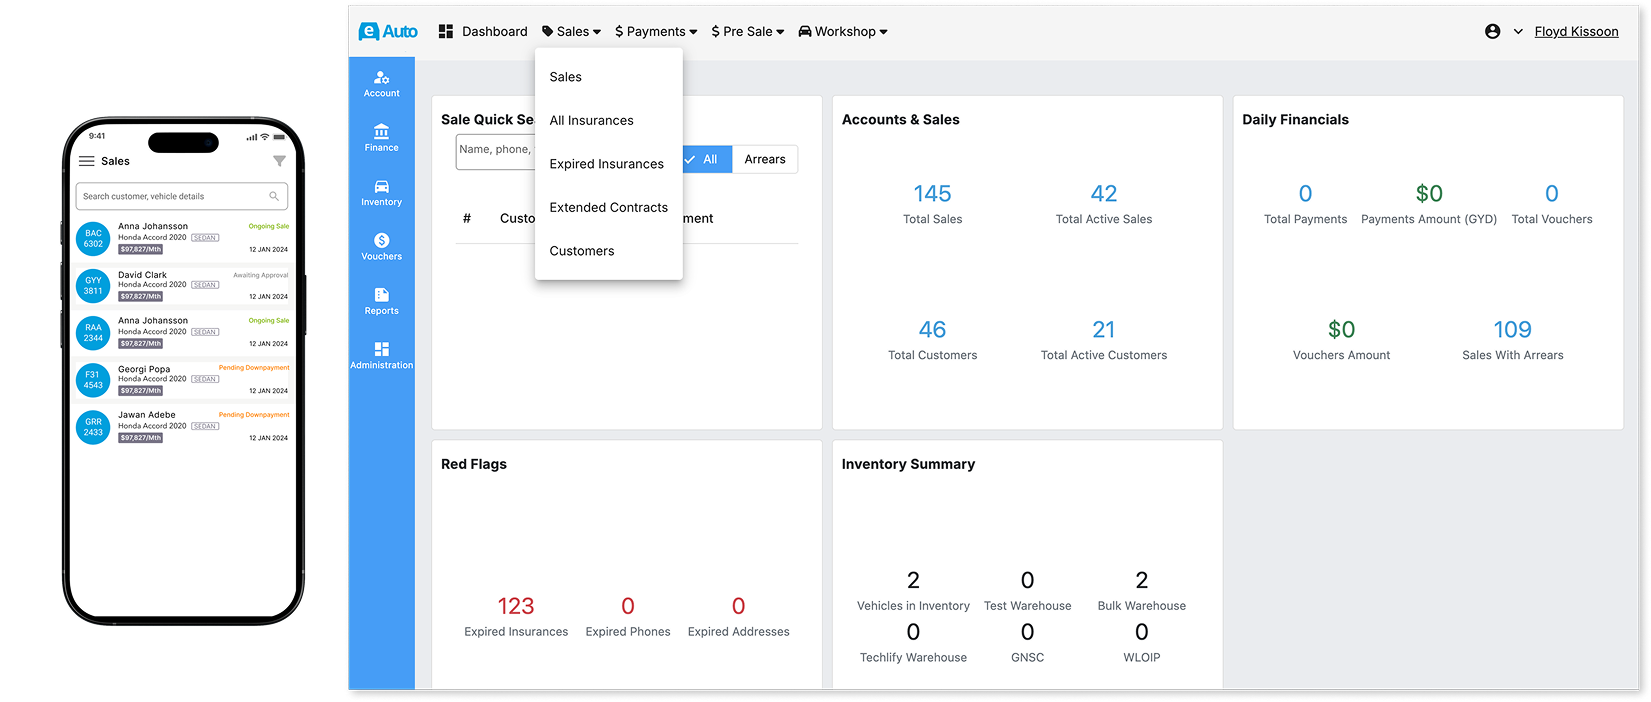Click the GNSC inventory count
Screen dimensions: 1651x702
coord(1027,633)
